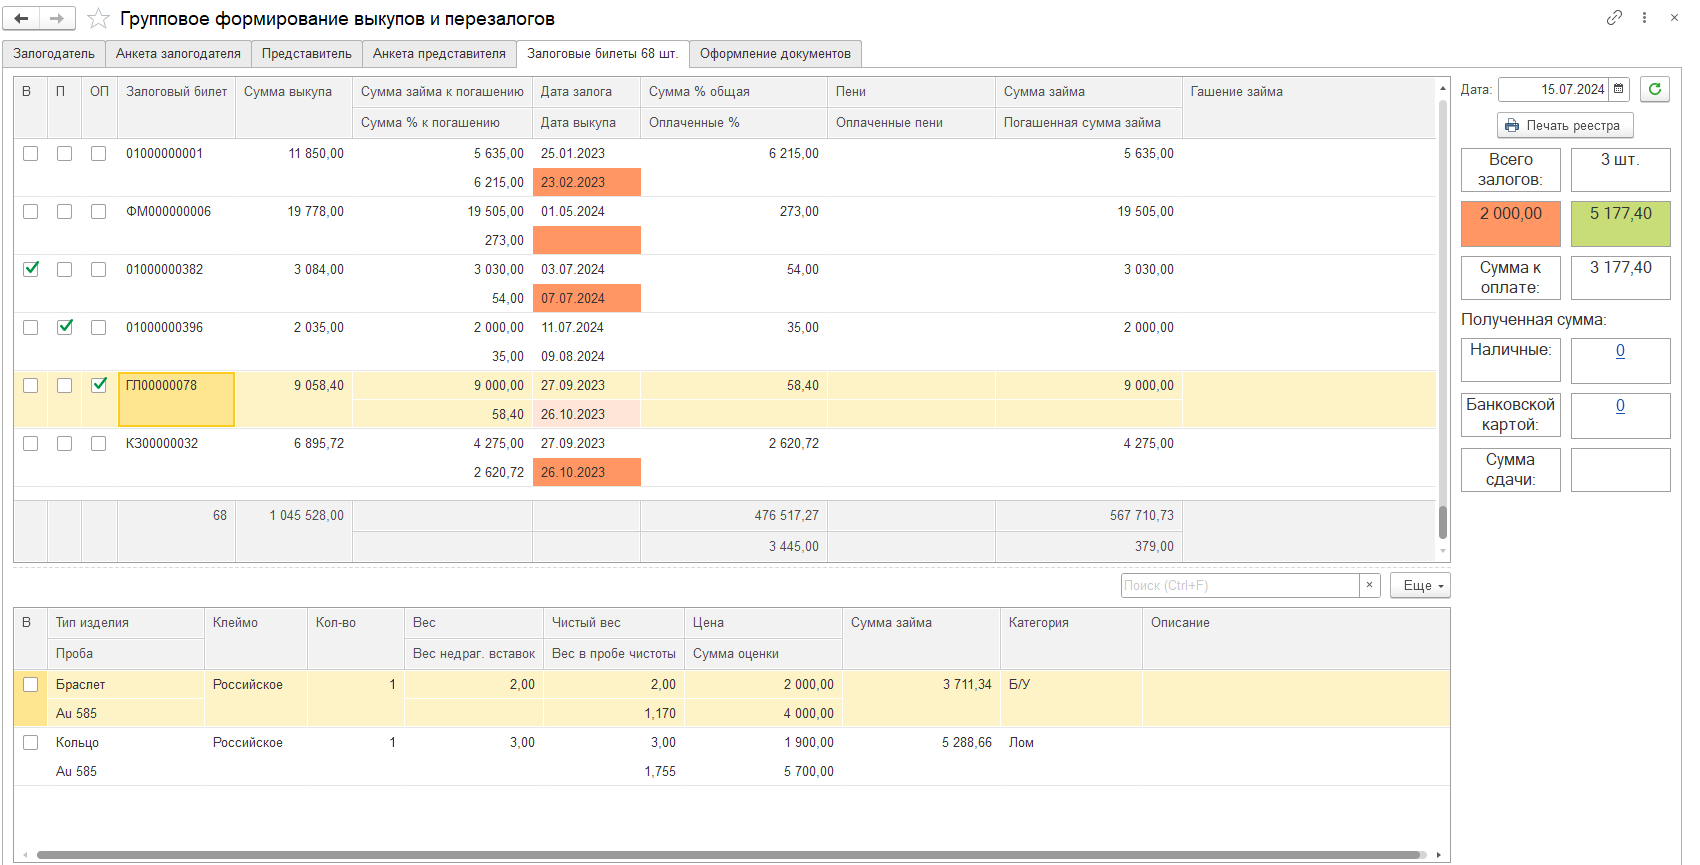Click Клеймо column header in items table

pyautogui.click(x=256, y=638)
